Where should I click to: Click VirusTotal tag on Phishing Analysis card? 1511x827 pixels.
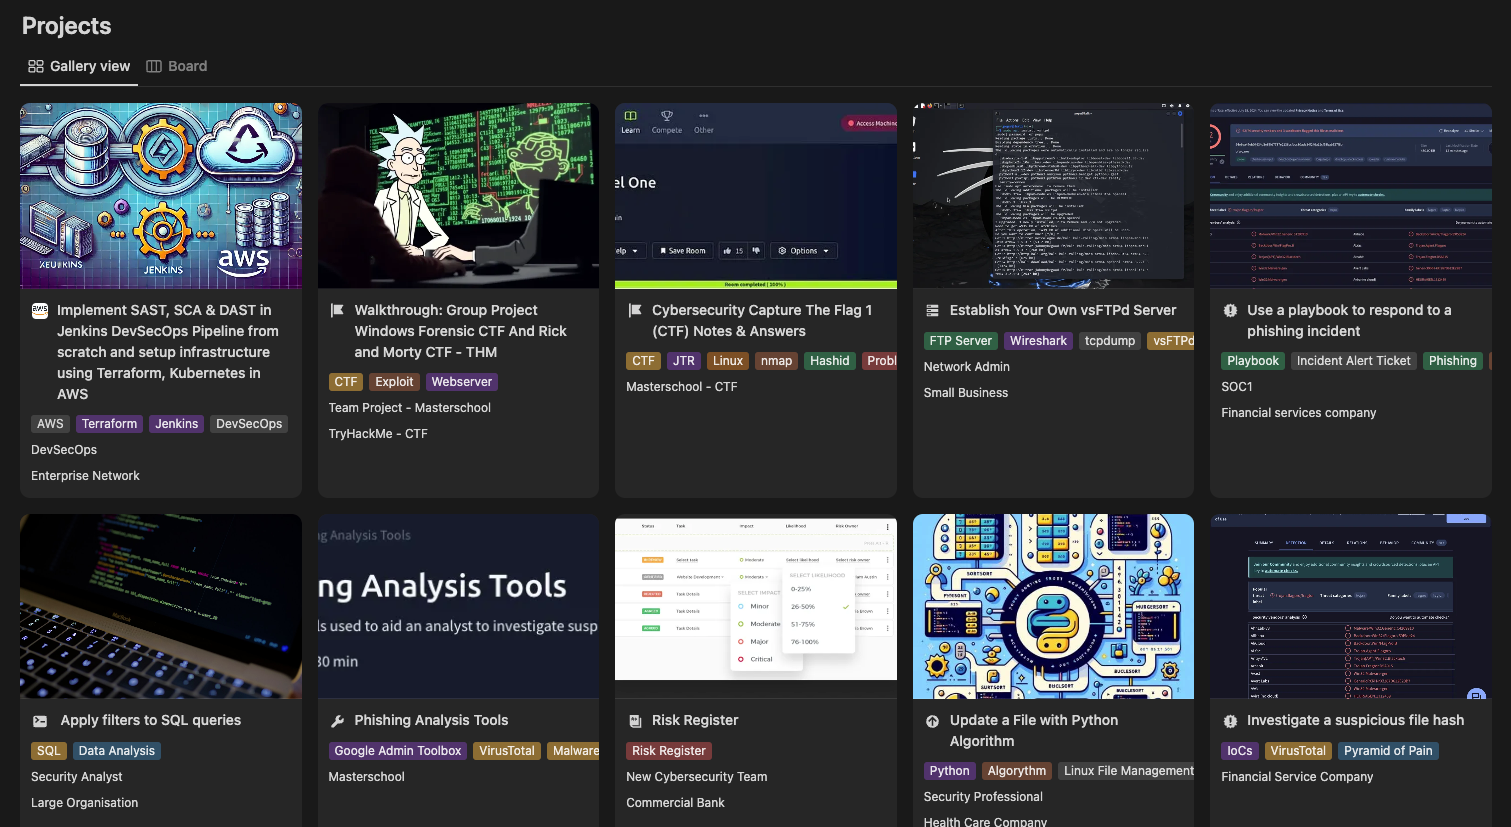point(507,751)
